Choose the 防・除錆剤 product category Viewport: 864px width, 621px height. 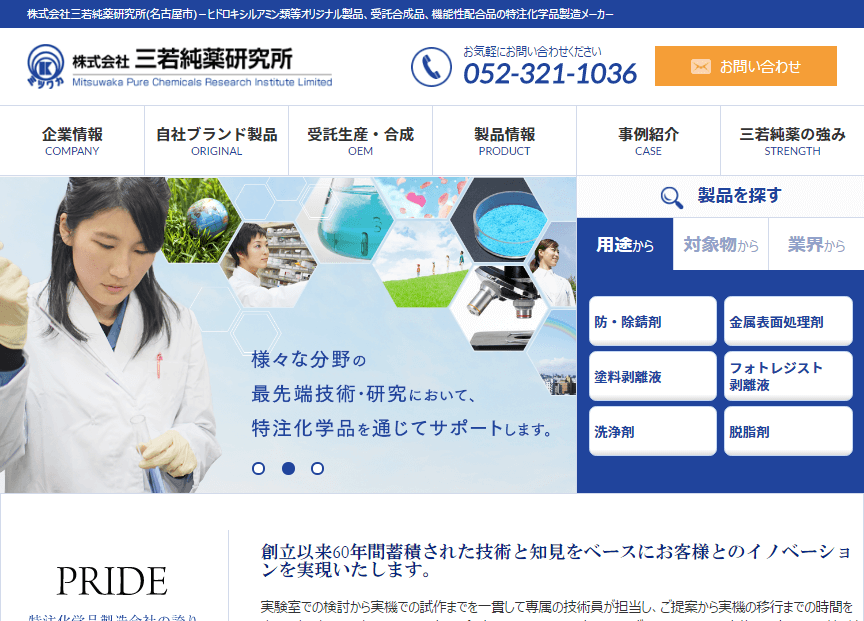(x=653, y=322)
